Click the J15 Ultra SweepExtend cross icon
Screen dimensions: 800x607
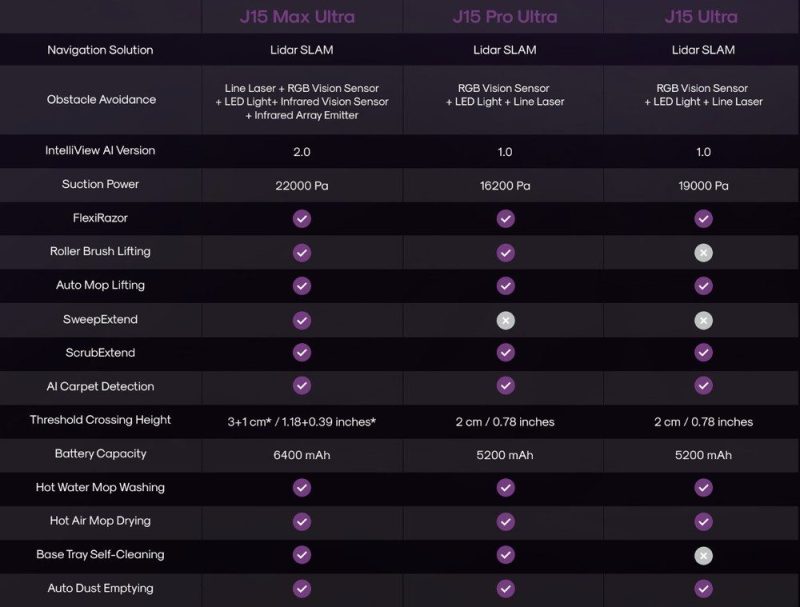click(x=704, y=320)
